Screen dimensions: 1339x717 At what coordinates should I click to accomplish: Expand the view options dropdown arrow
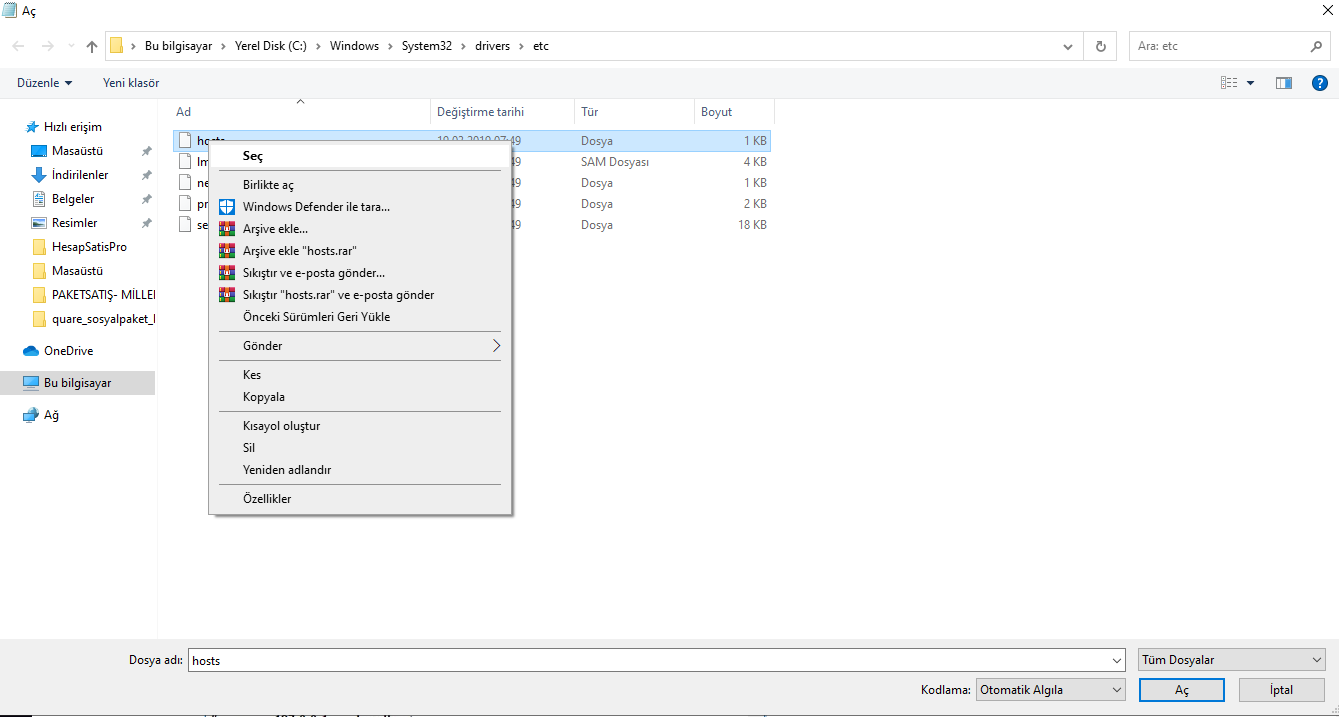point(1250,83)
